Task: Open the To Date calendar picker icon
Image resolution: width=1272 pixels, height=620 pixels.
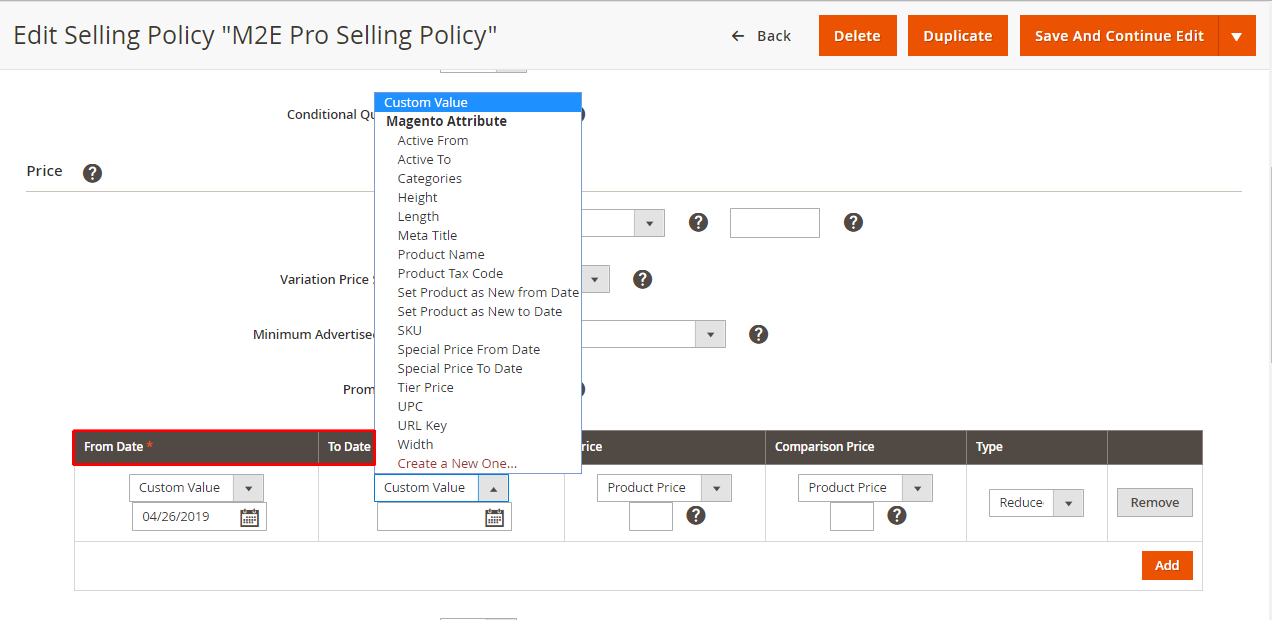Action: pyautogui.click(x=494, y=517)
